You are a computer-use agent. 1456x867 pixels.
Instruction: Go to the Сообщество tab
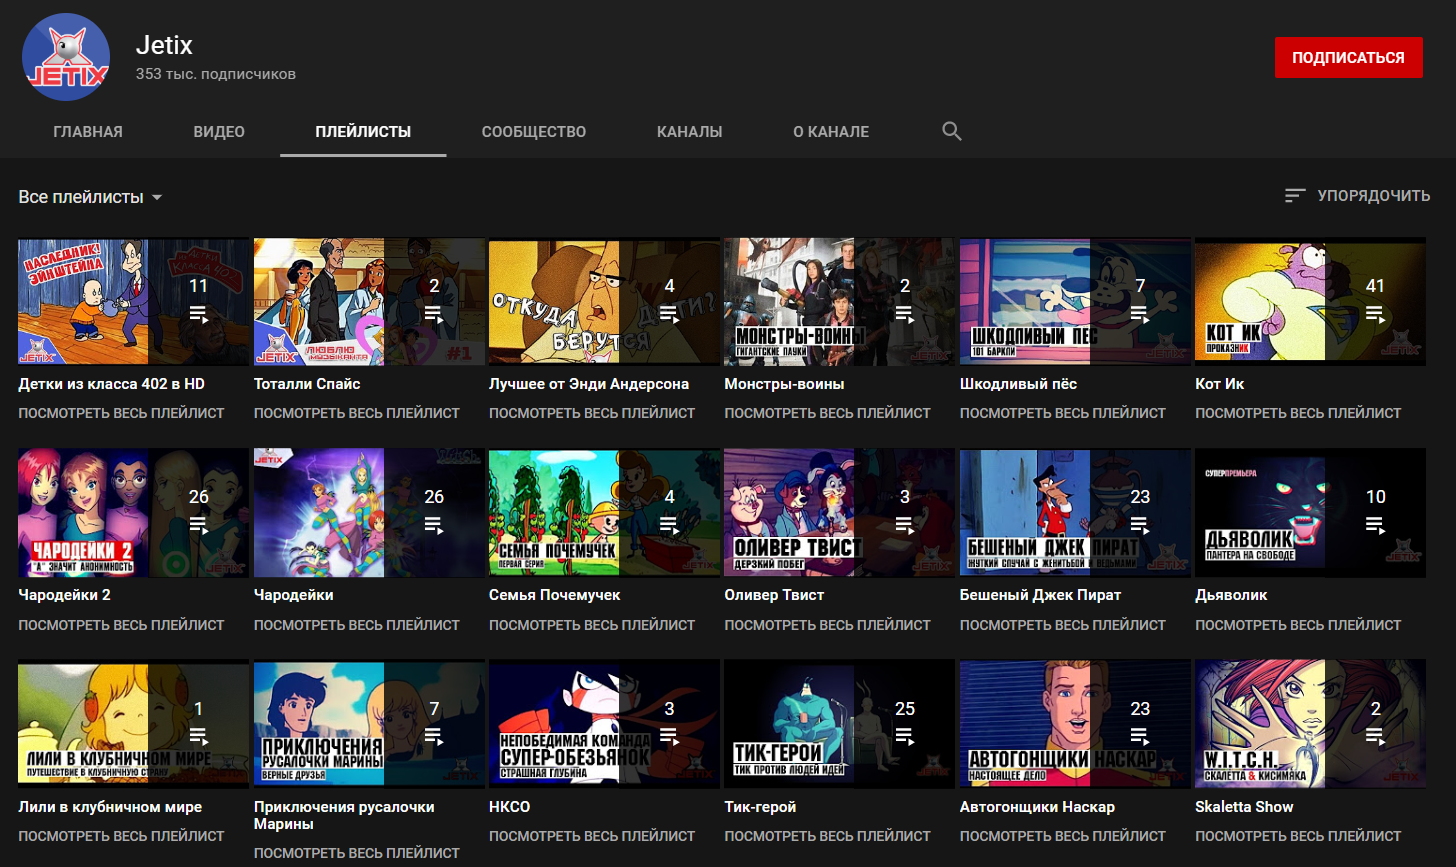[534, 132]
